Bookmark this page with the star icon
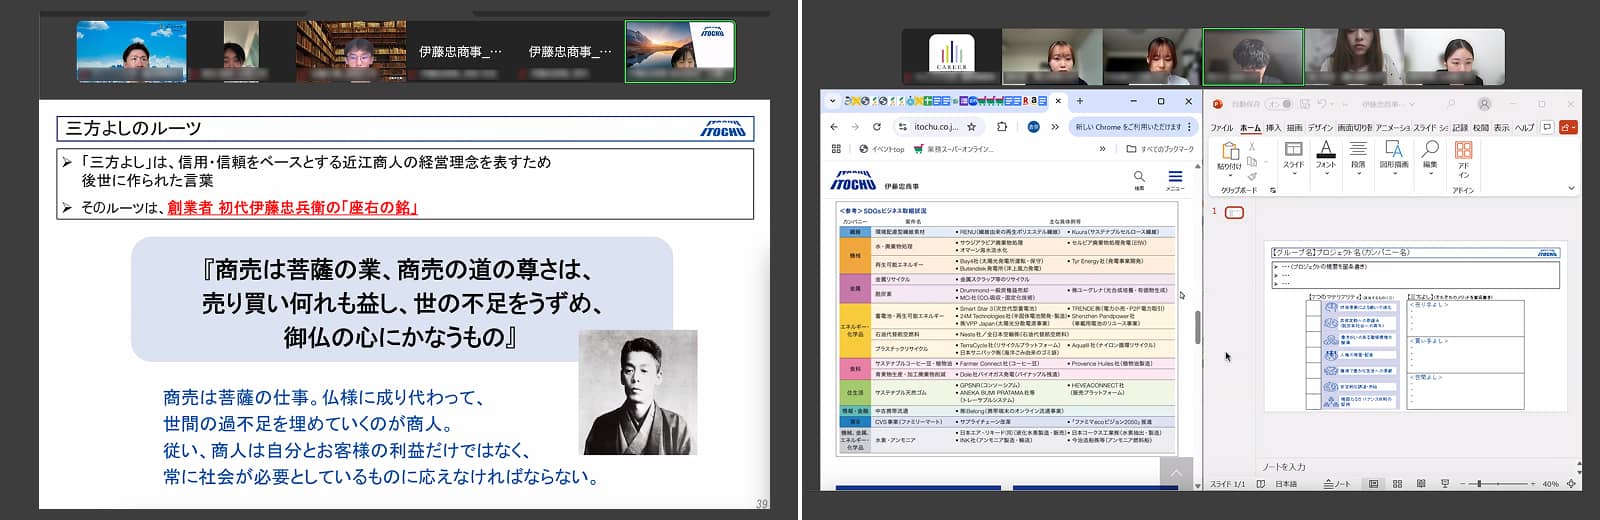This screenshot has height=520, width=1600. (x=971, y=127)
